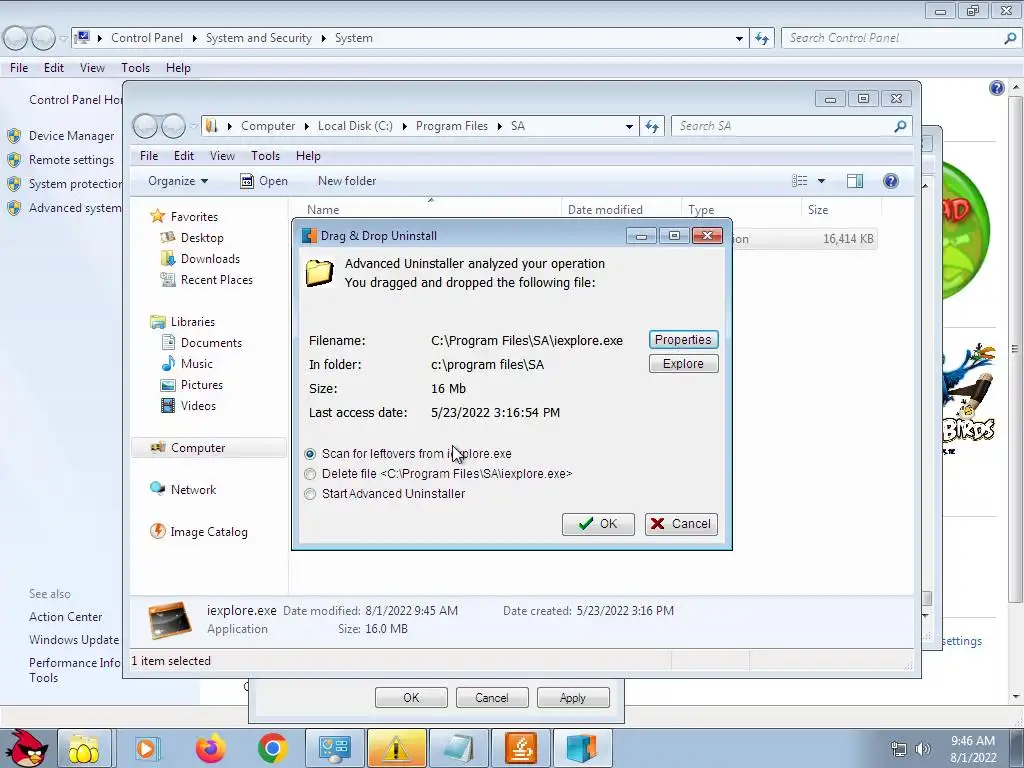Expand Control Panel address bar dropdown
Viewport: 1024px width, 768px height.
tap(739, 38)
